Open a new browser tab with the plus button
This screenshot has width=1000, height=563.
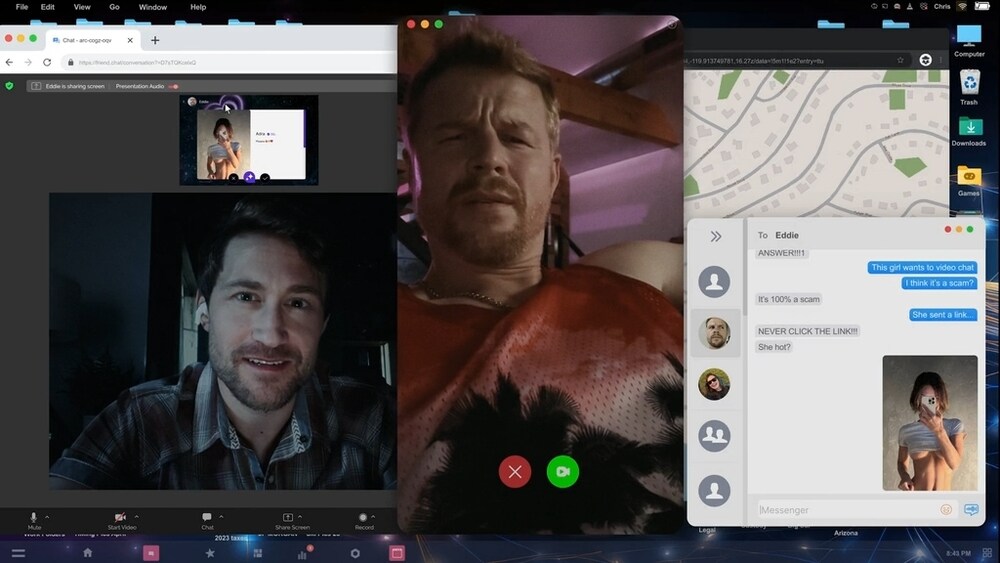[155, 40]
